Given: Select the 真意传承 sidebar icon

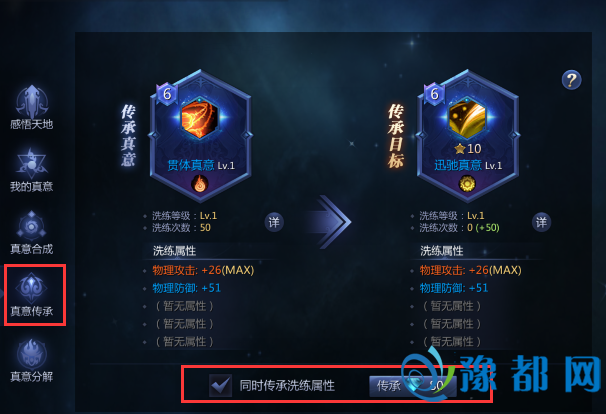Looking at the screenshot, I should pyautogui.click(x=32, y=295).
